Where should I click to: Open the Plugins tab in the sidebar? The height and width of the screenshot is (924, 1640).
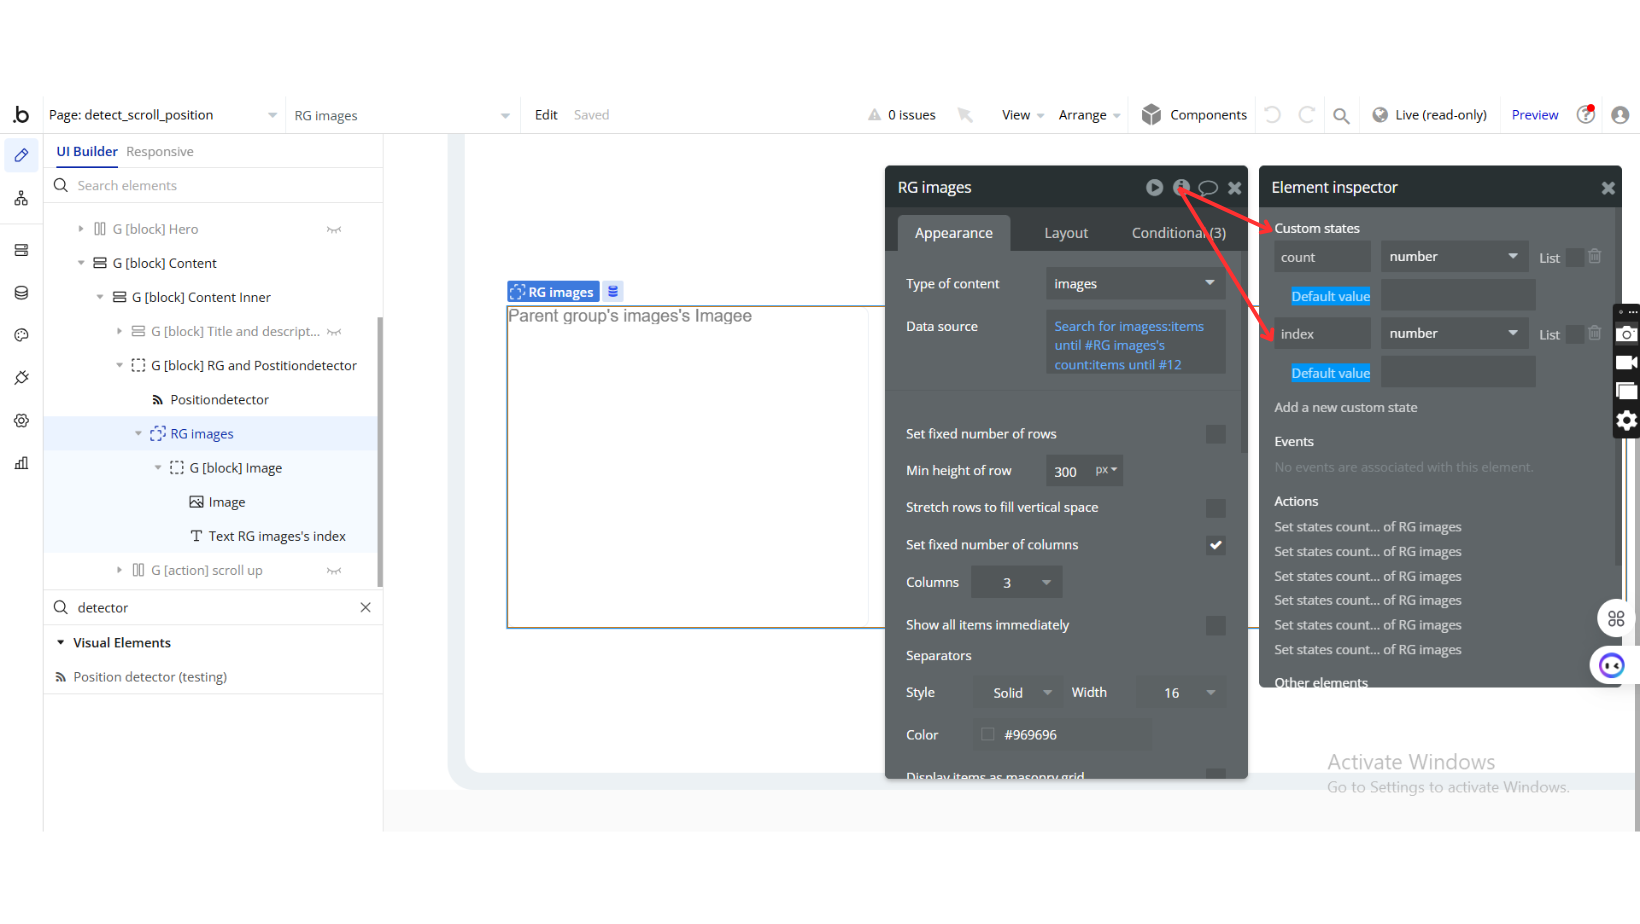[21, 378]
